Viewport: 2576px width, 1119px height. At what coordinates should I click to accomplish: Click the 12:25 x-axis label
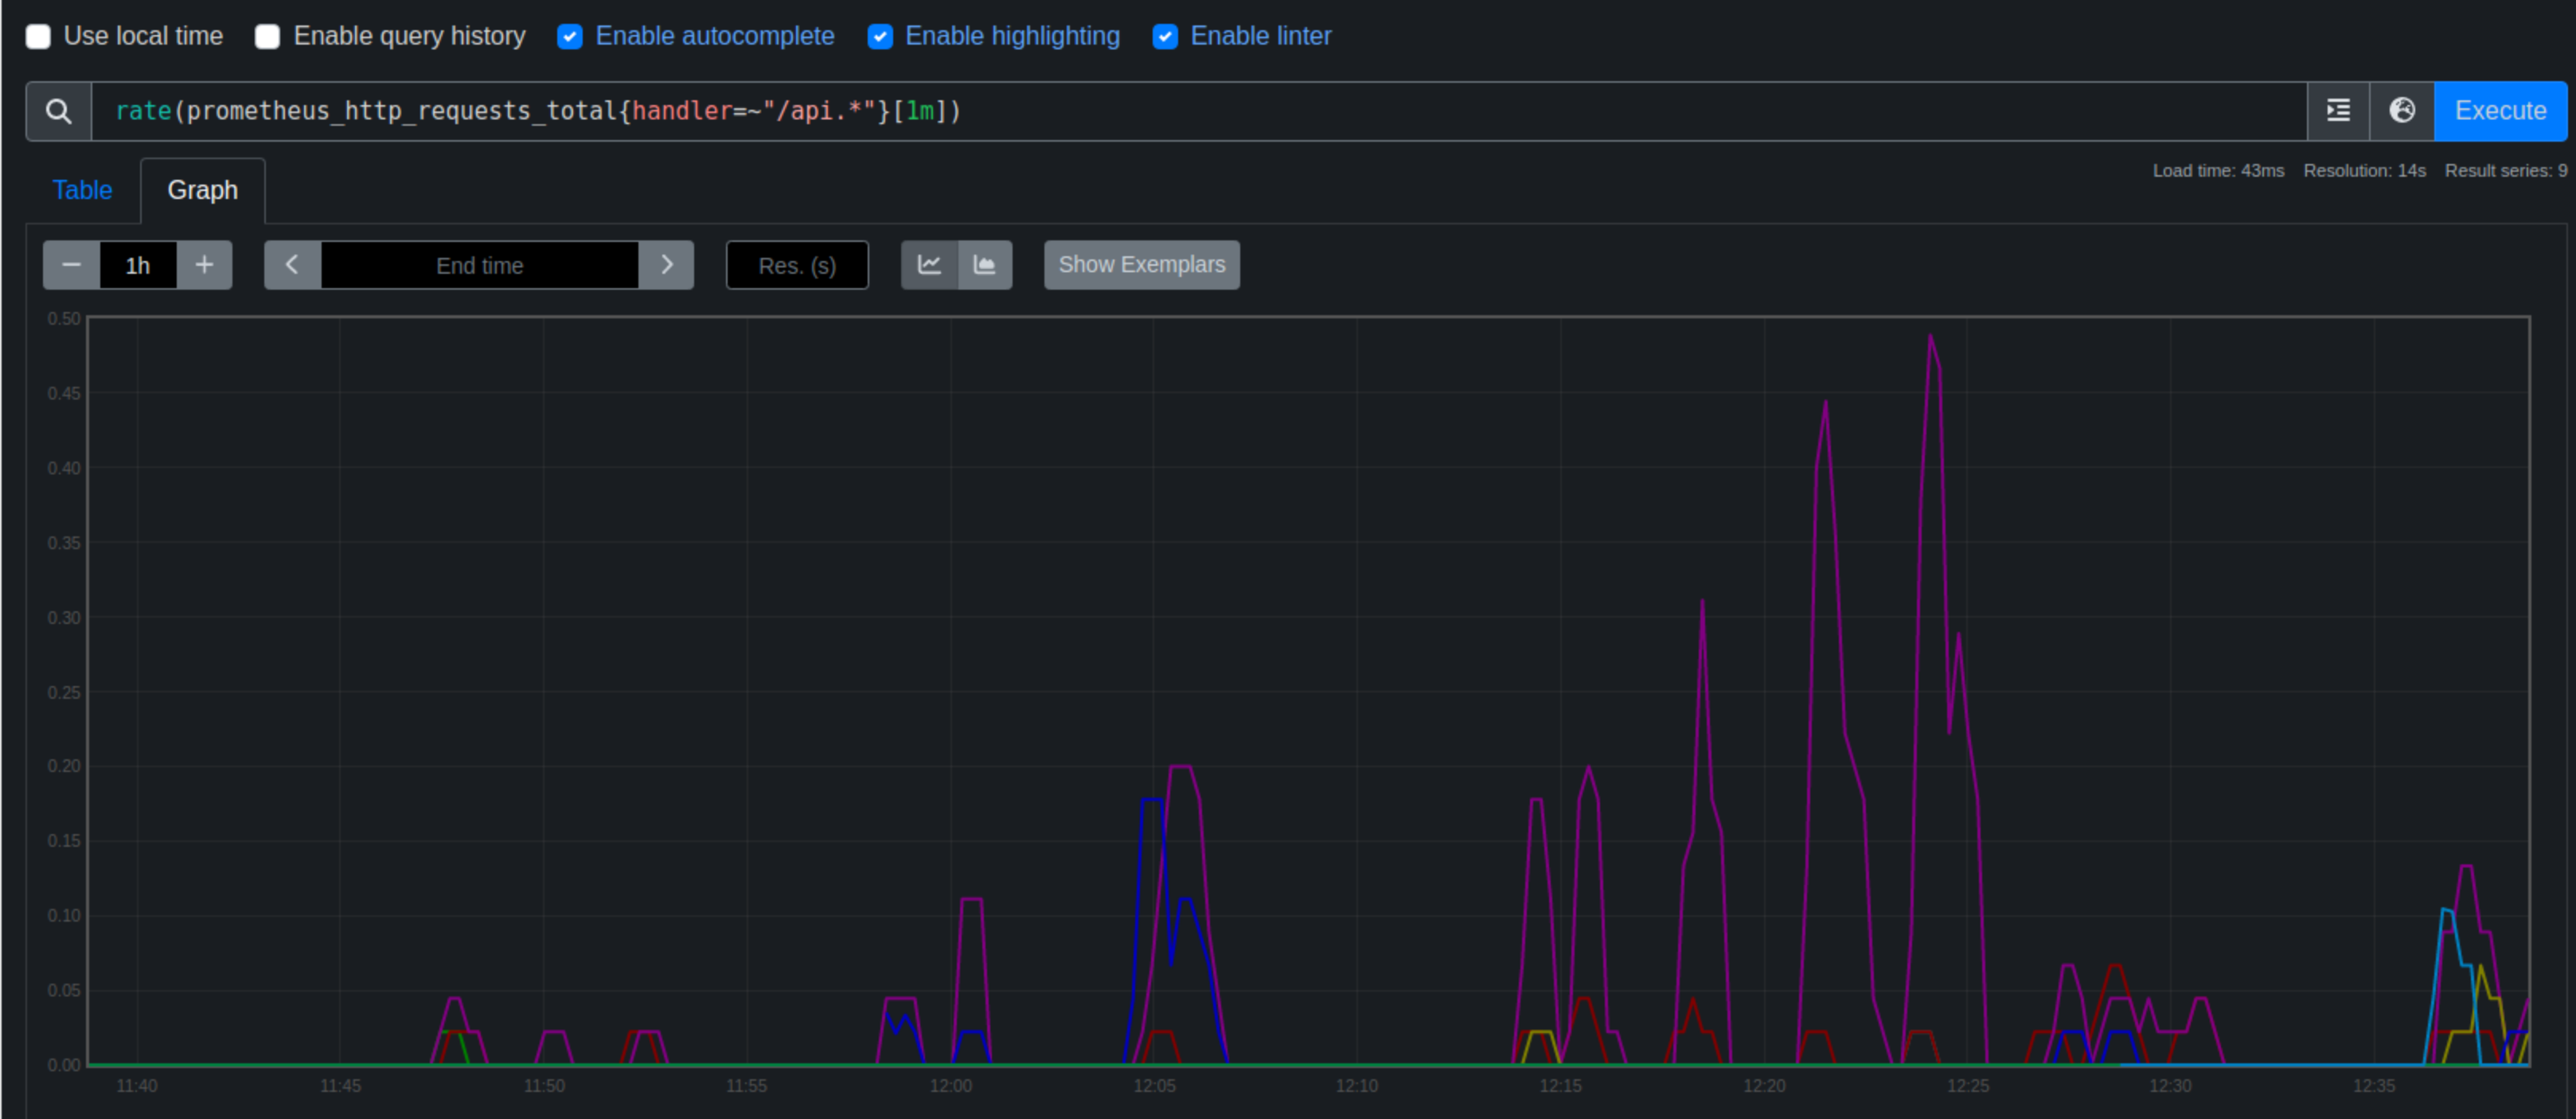(x=1967, y=1086)
